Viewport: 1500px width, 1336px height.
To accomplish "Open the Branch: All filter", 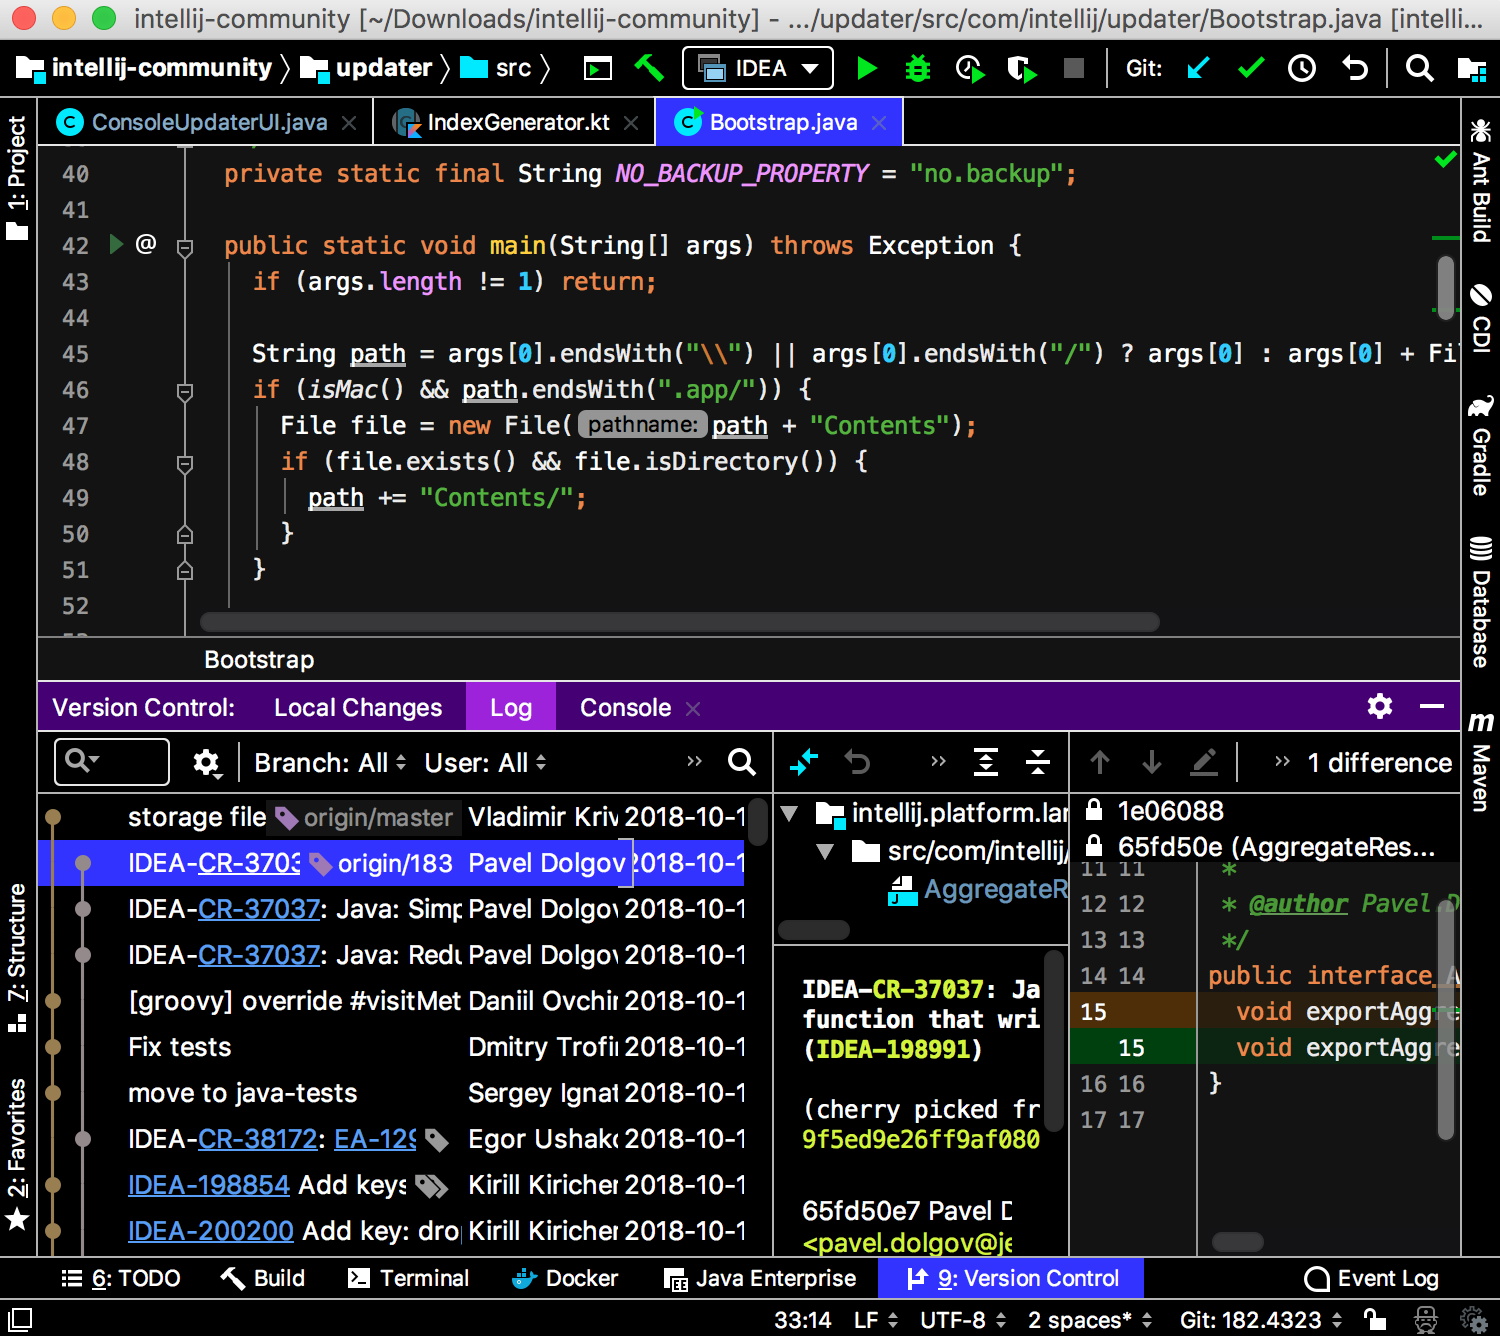I will [x=330, y=763].
